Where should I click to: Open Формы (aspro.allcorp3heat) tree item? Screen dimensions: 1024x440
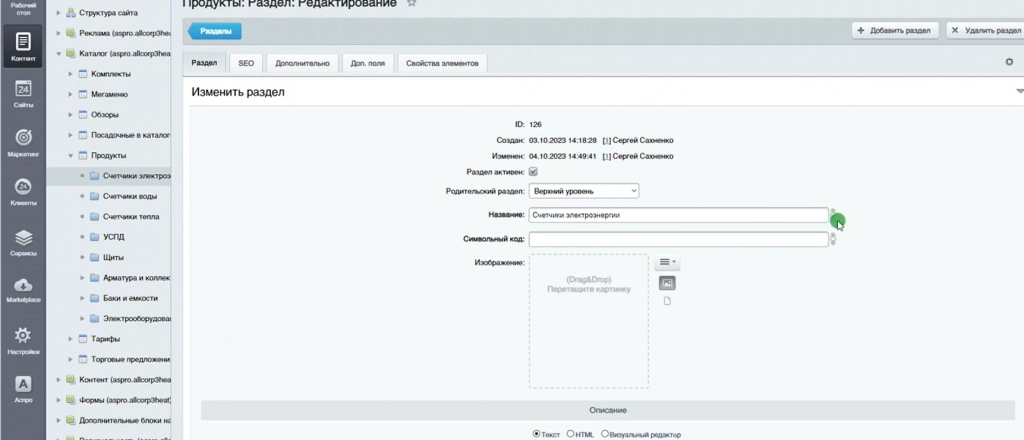pyautogui.click(x=125, y=401)
